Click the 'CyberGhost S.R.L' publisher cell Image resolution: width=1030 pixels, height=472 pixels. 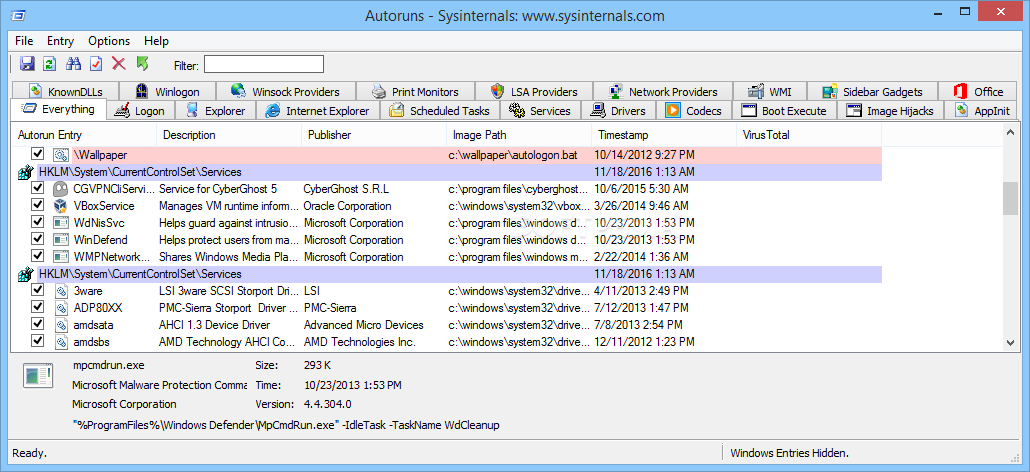click(346, 189)
